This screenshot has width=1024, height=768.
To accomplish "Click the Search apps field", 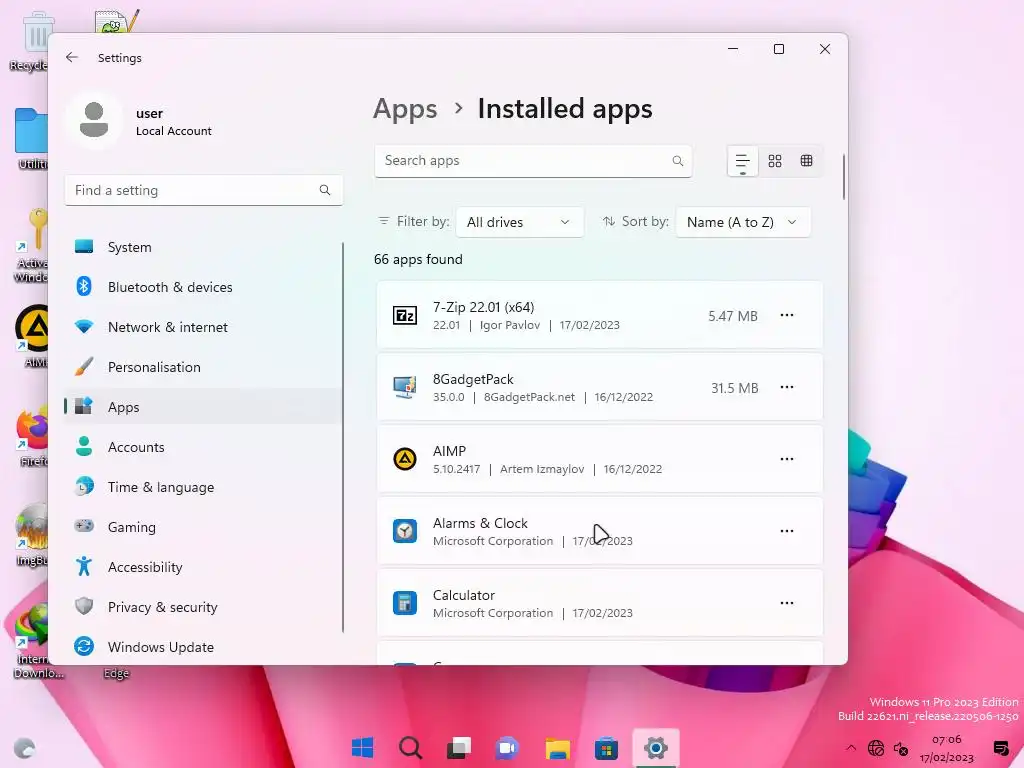I will pos(533,161).
